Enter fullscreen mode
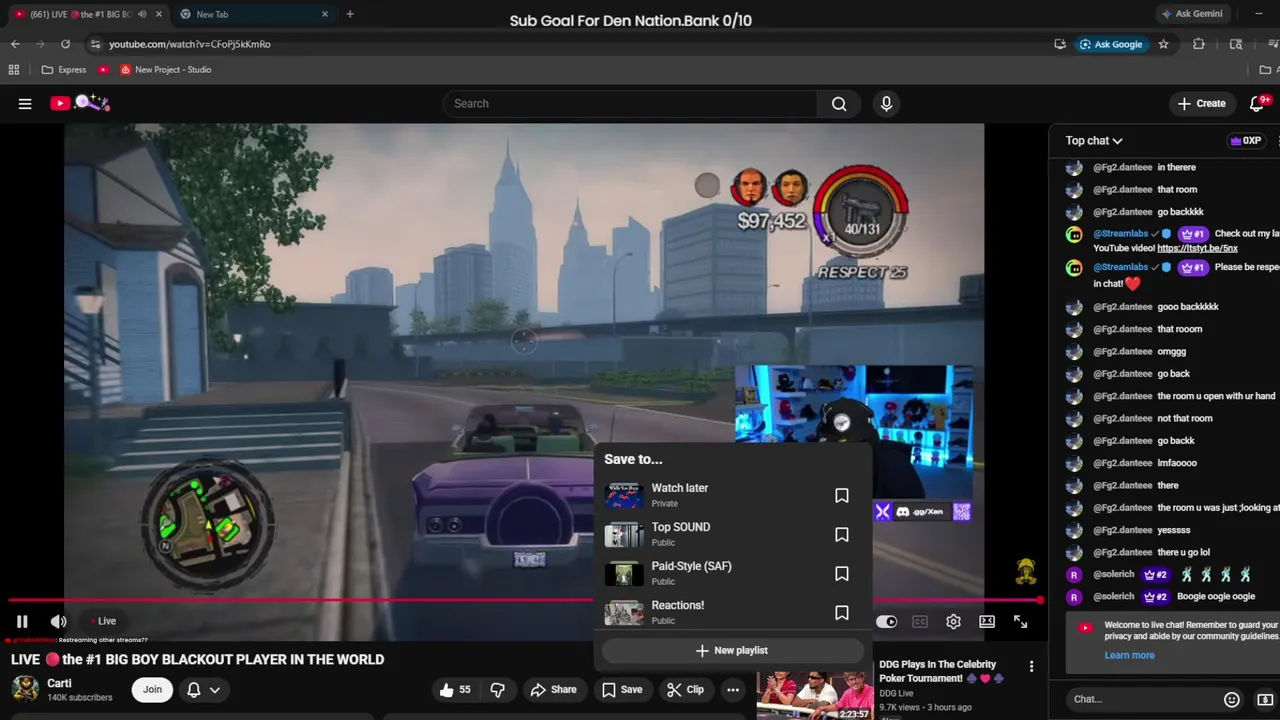 tap(1020, 621)
